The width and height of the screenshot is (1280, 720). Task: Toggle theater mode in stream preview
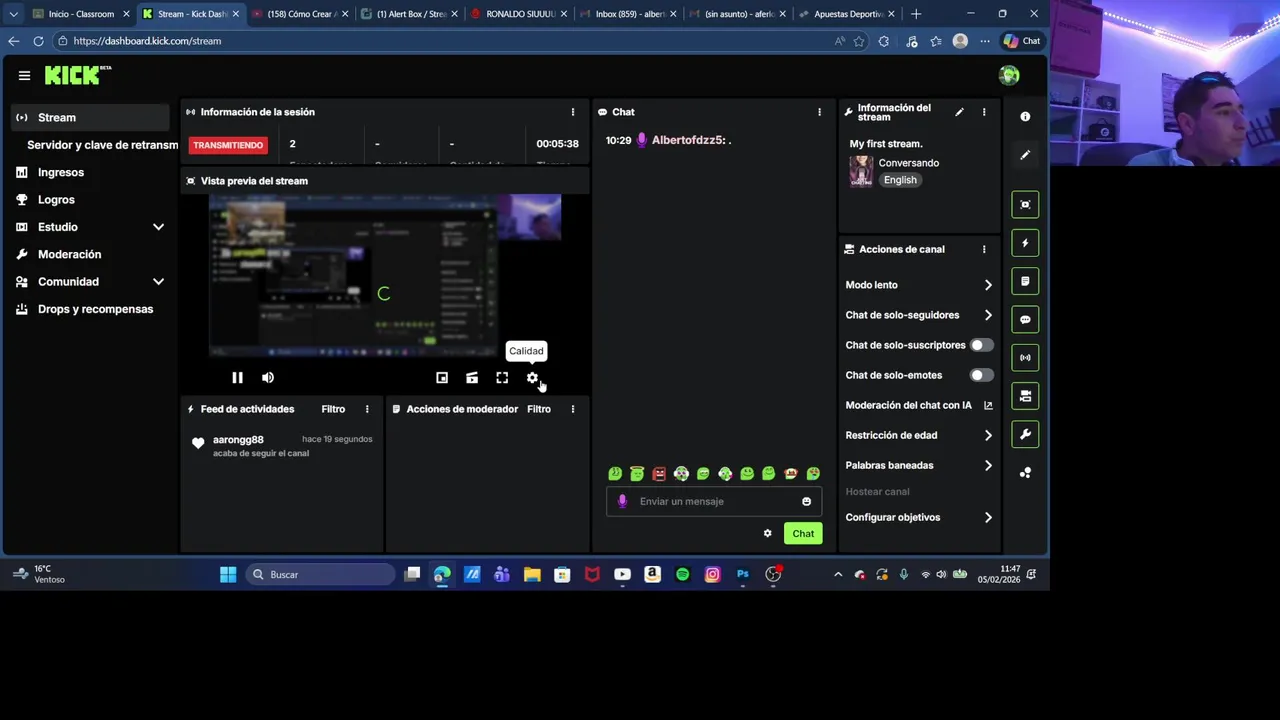(x=472, y=378)
